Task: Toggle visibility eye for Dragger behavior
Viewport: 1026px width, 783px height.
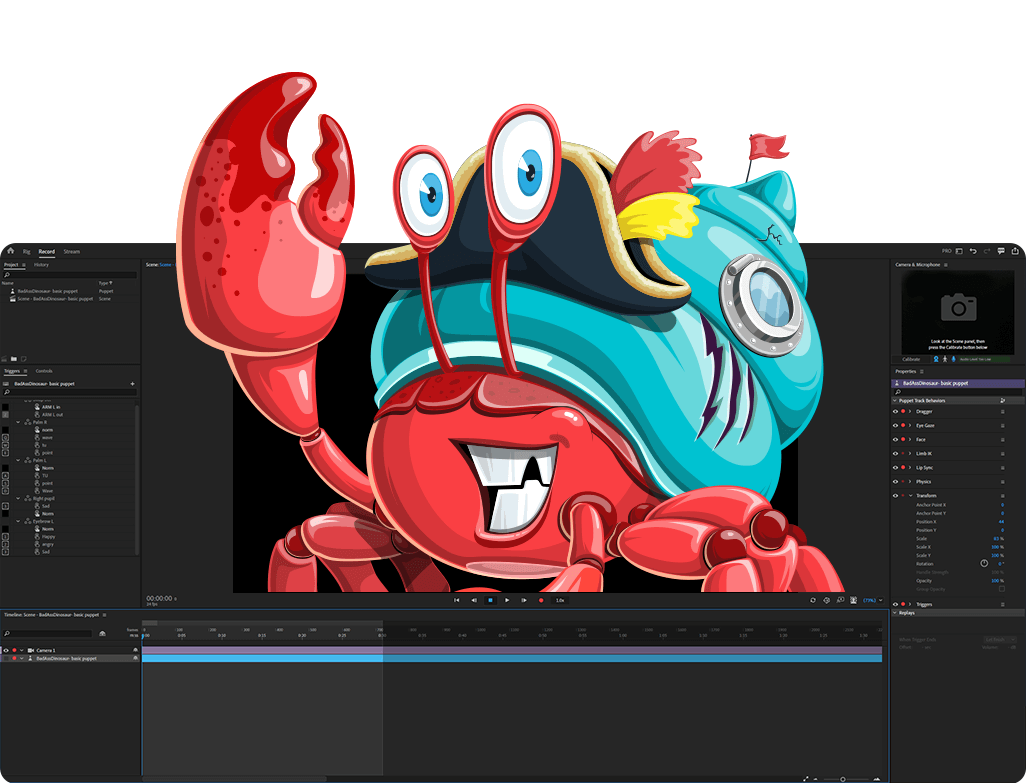Action: click(895, 411)
